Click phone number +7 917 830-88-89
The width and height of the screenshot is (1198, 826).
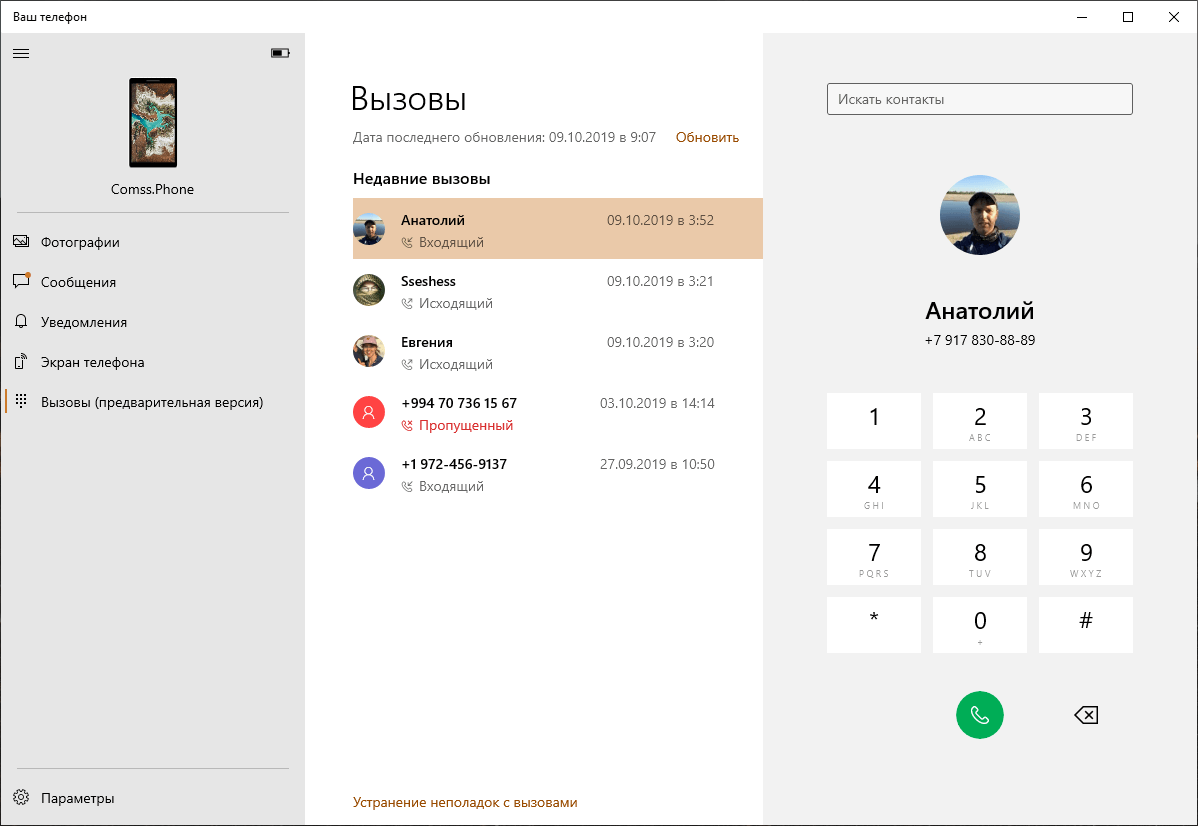tap(979, 340)
